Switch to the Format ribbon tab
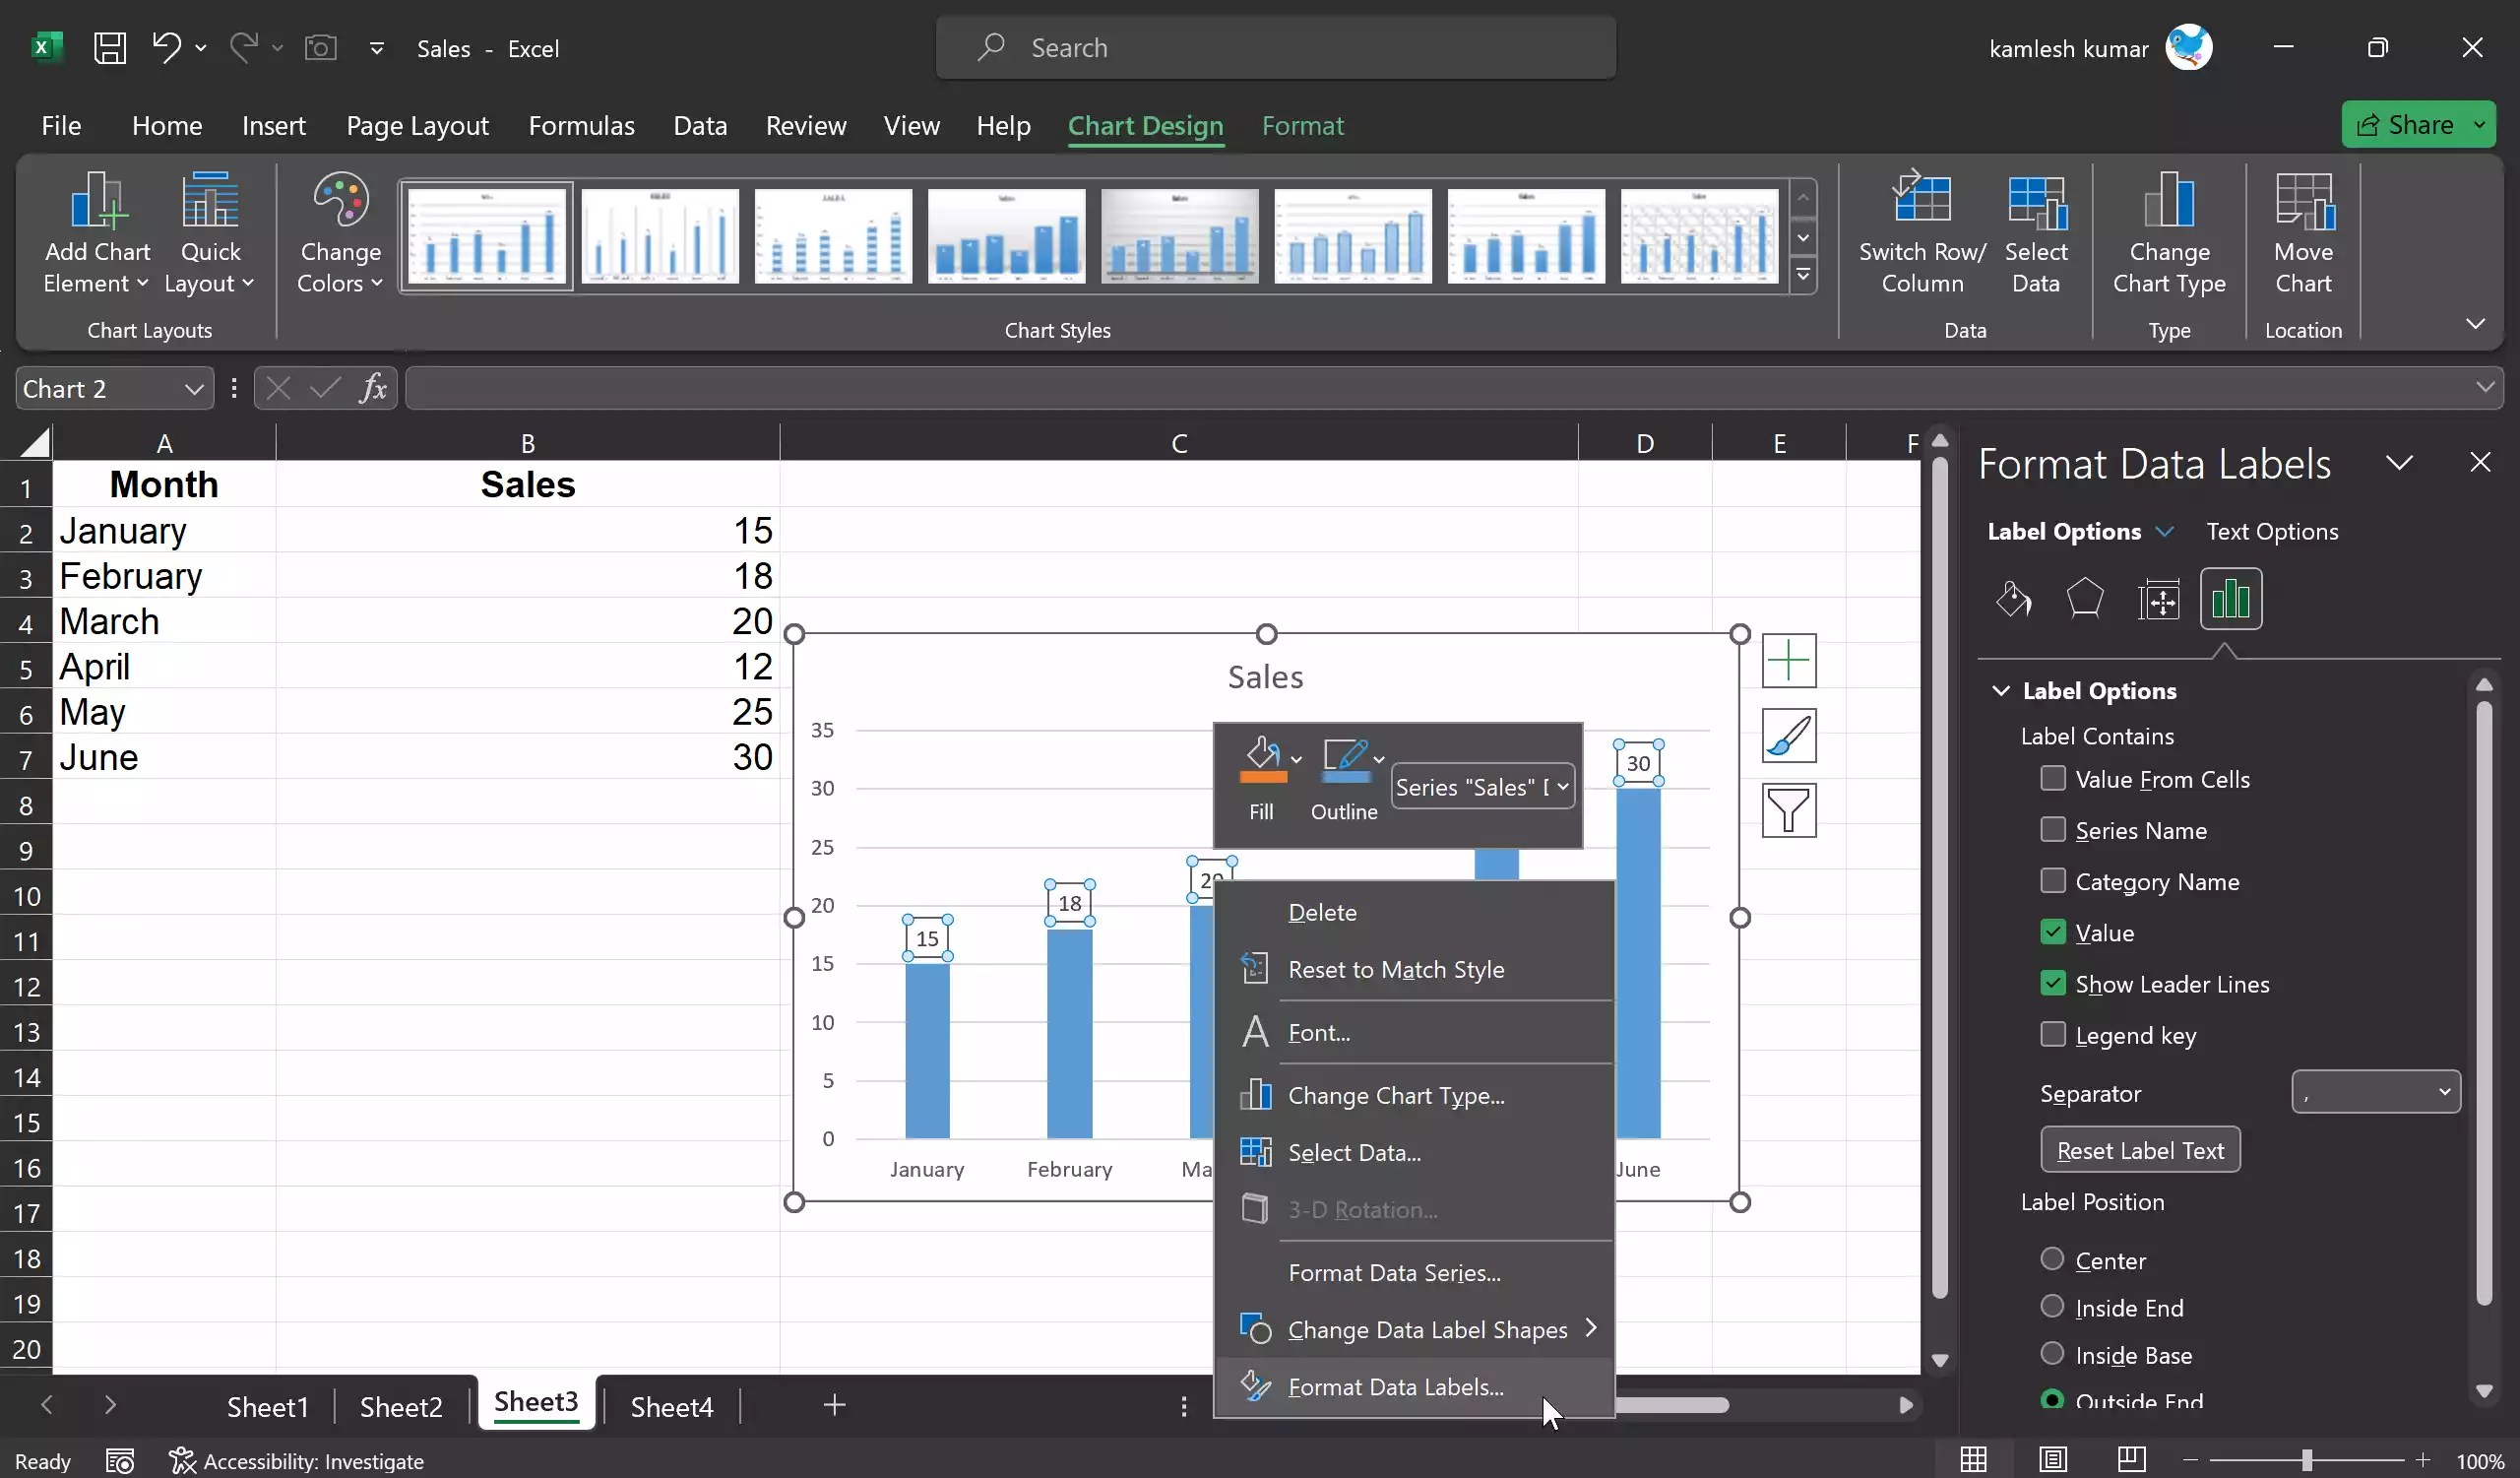 point(1303,126)
